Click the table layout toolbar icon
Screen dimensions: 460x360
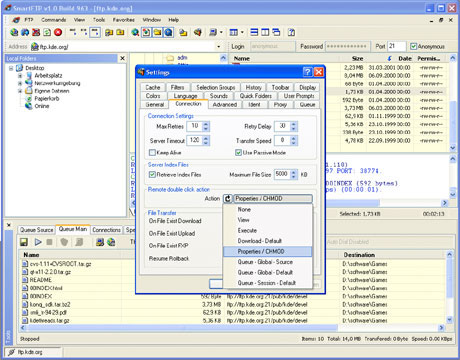(234, 32)
